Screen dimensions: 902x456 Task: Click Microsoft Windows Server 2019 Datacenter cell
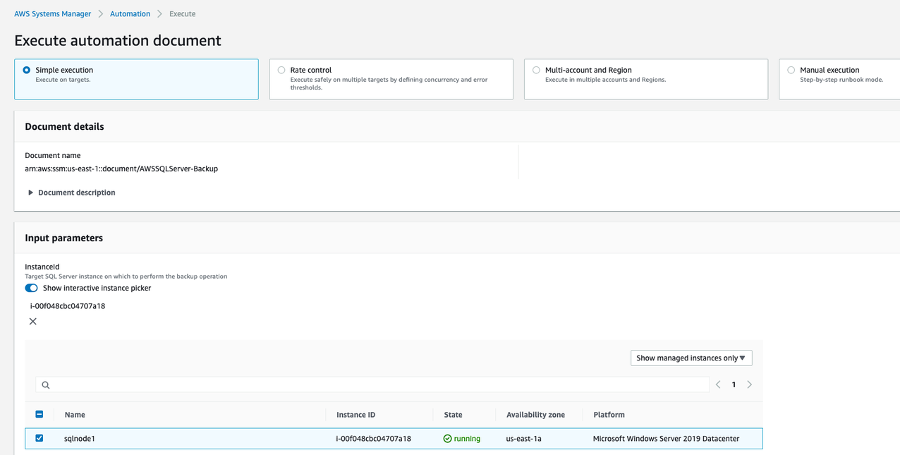tap(666, 439)
